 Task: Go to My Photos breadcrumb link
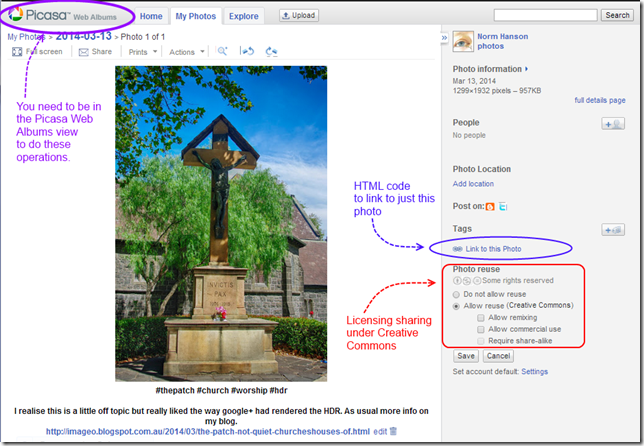(x=26, y=37)
